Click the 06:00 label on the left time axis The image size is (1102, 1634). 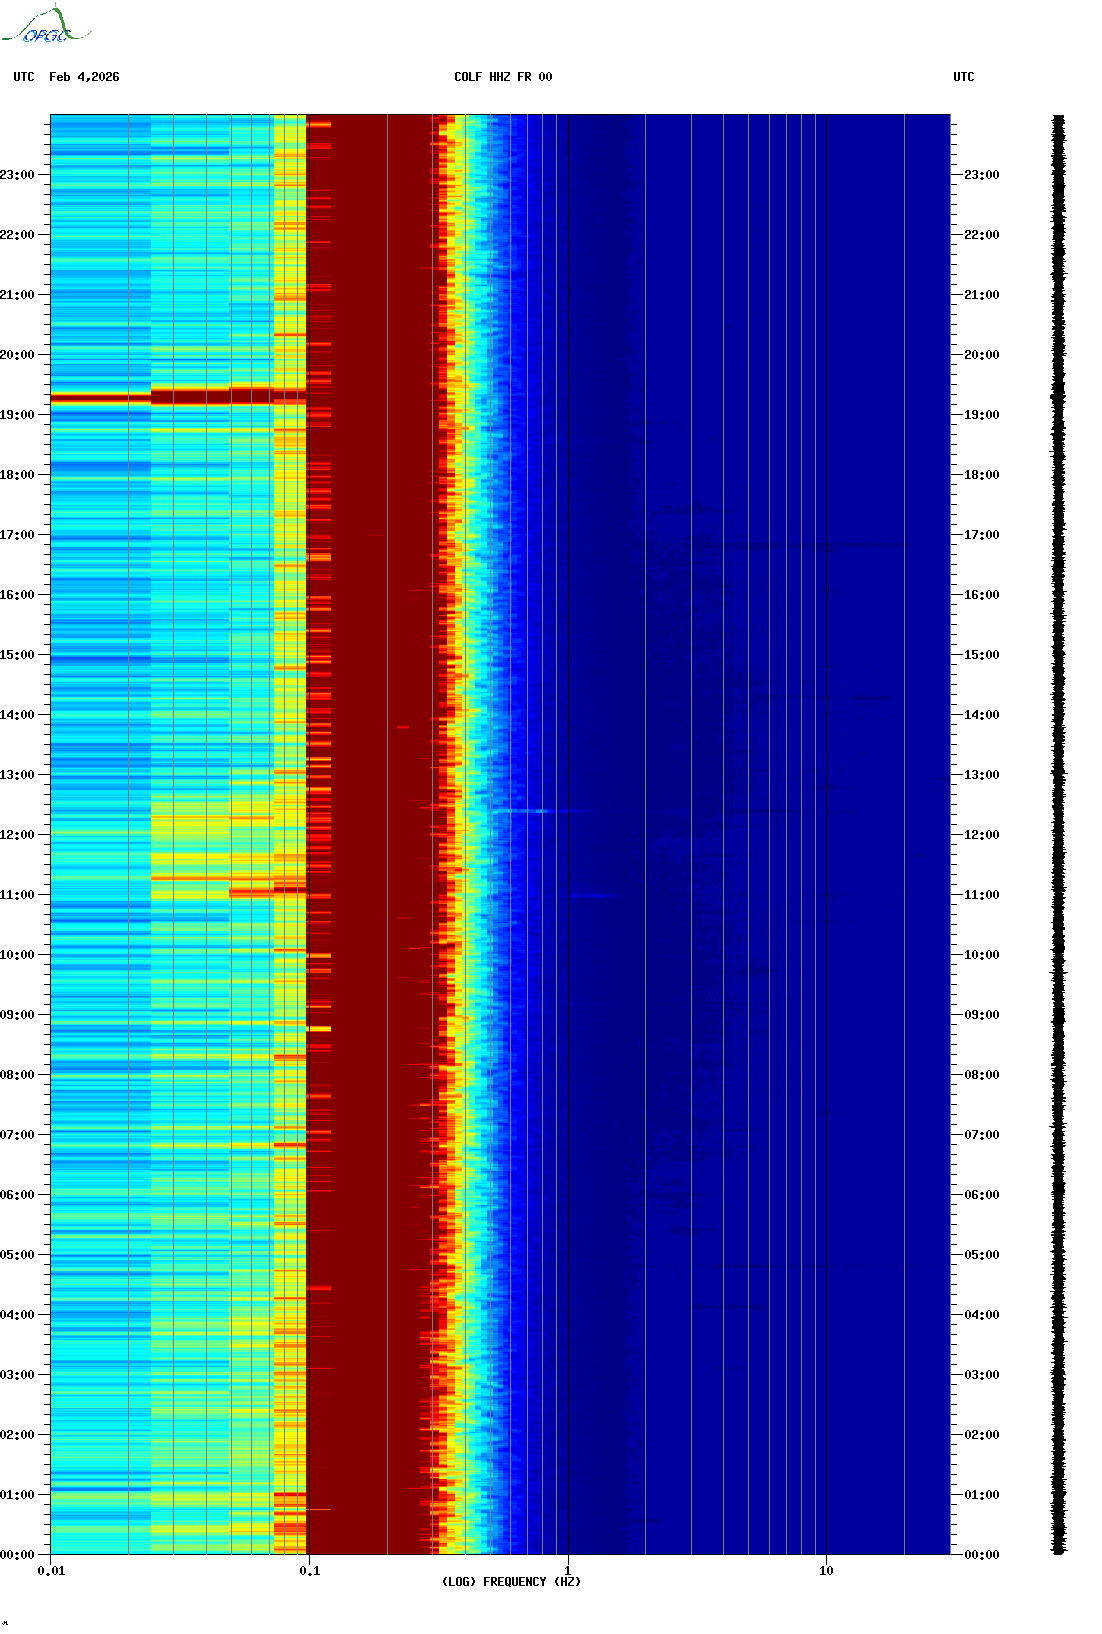pos(18,1195)
